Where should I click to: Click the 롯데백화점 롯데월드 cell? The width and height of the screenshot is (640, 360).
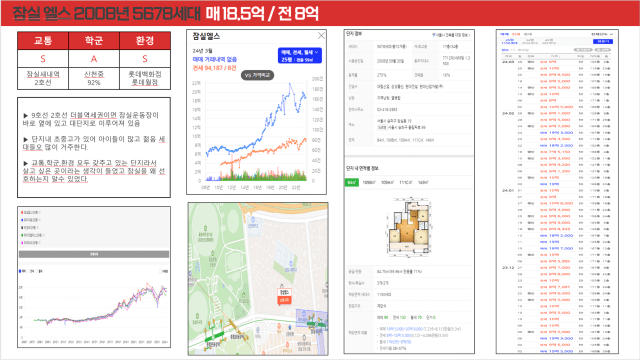[x=145, y=78]
